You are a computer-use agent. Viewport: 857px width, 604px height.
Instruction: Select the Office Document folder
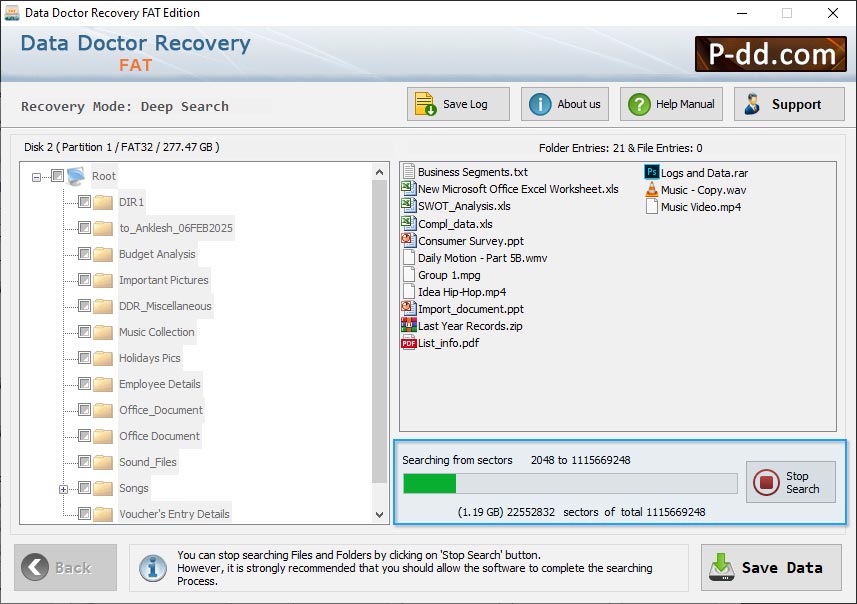click(160, 436)
